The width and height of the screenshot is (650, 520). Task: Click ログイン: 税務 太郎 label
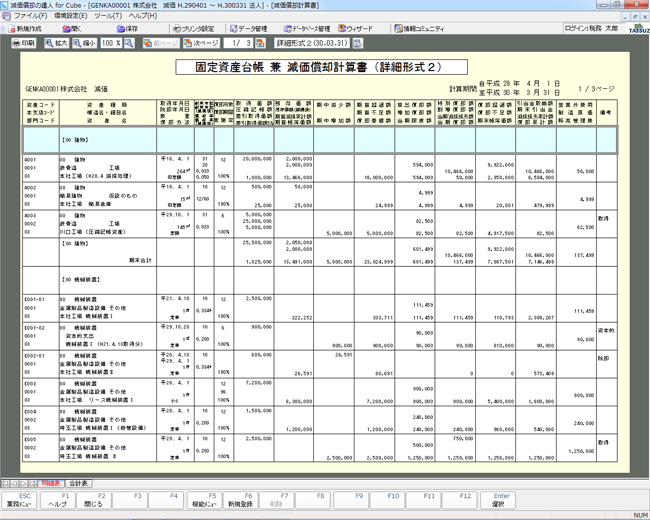tap(591, 28)
